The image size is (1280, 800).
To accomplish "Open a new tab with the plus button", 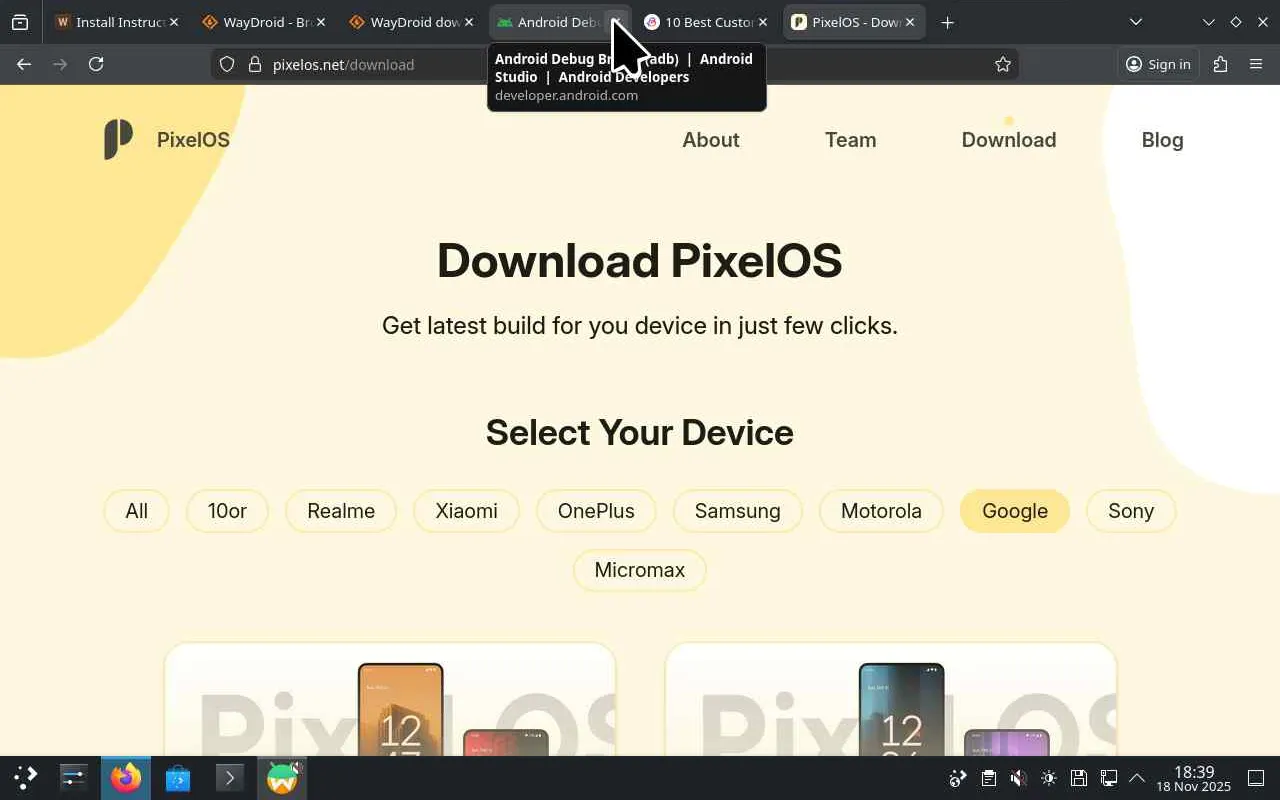I will (x=947, y=22).
